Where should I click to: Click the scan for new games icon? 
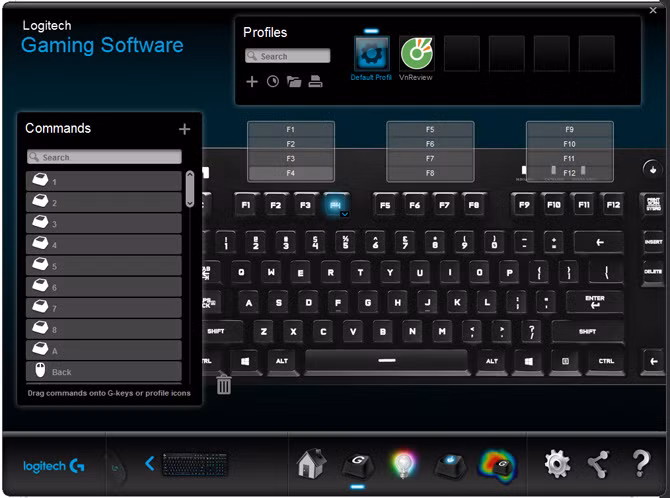pyautogui.click(x=273, y=81)
